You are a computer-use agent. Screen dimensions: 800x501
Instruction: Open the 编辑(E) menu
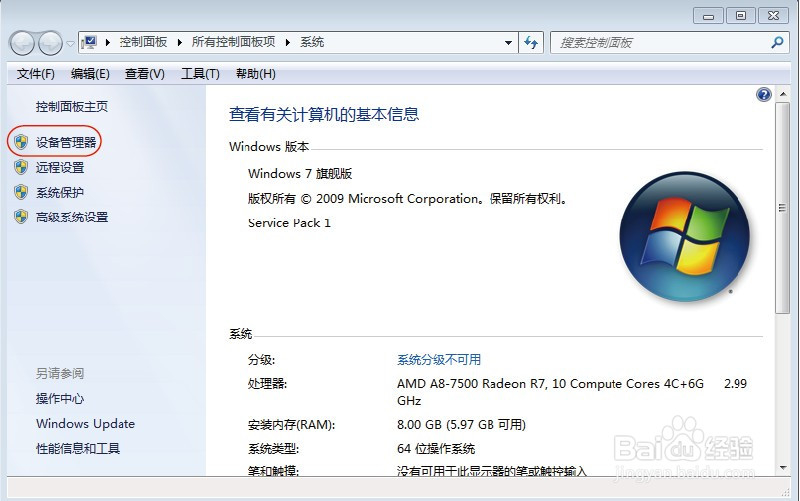pyautogui.click(x=90, y=74)
